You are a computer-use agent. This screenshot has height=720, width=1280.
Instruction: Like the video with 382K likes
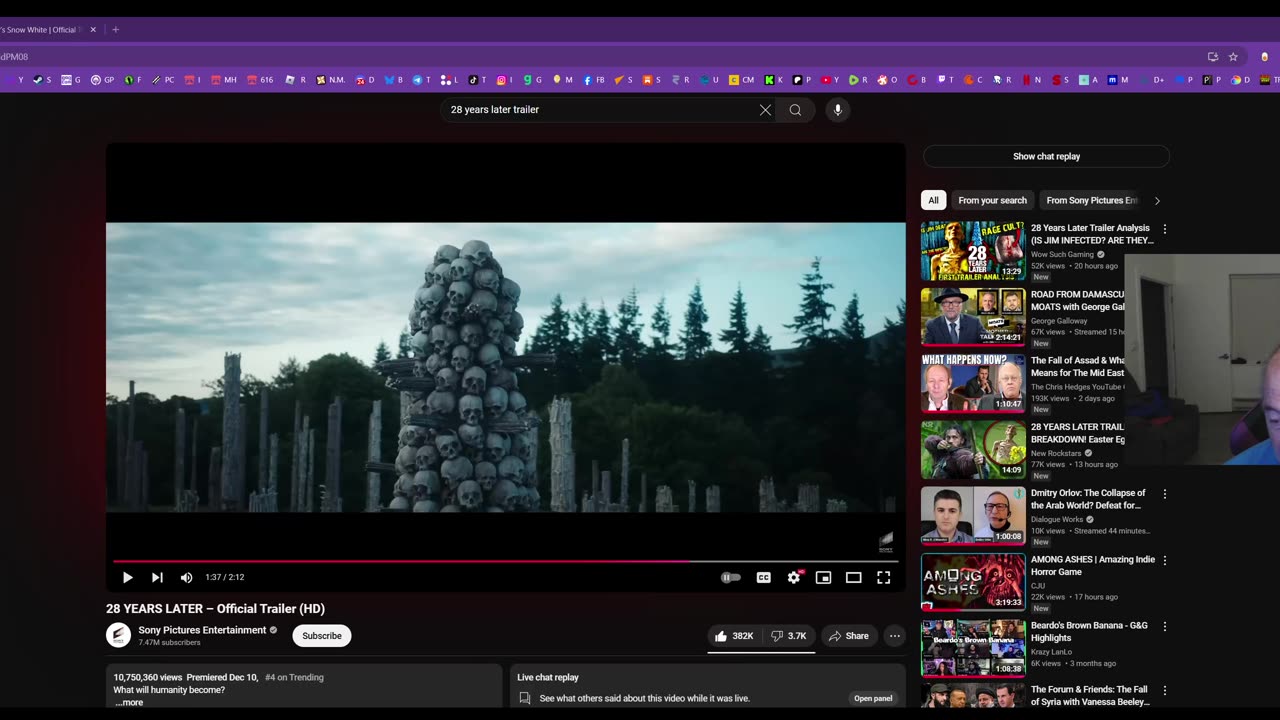click(x=733, y=636)
